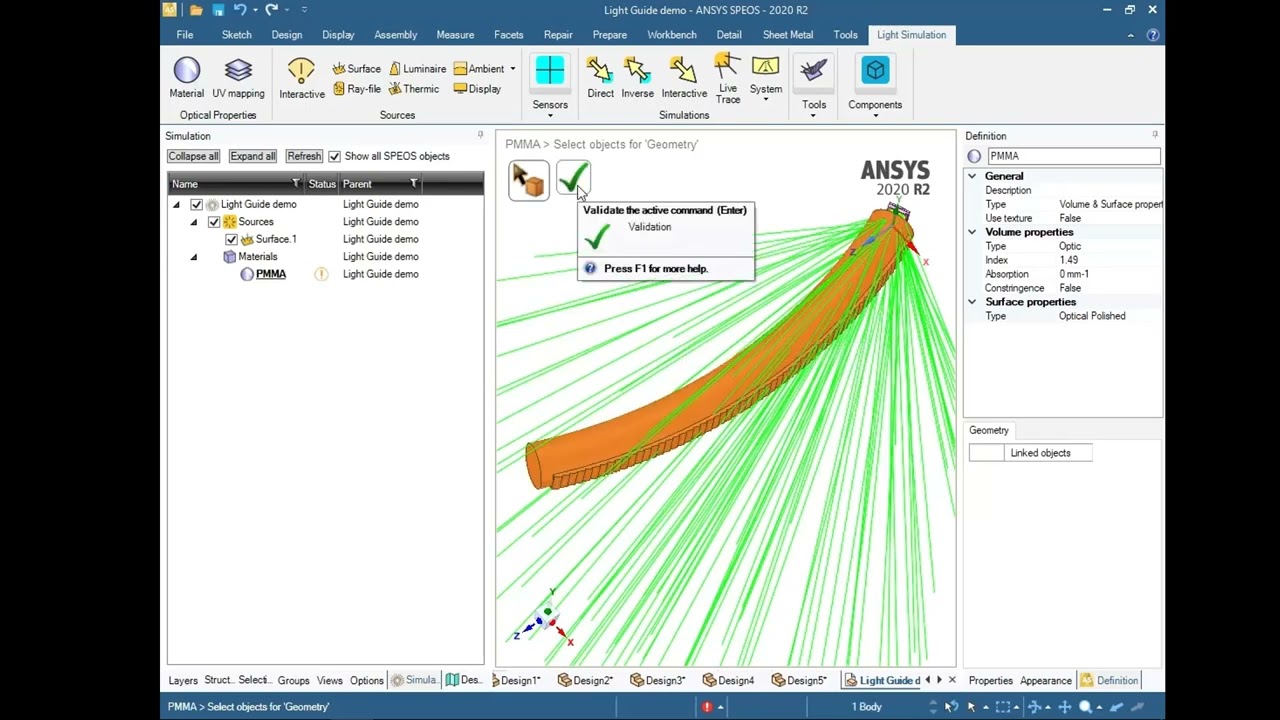
Task: Click the Sensors icon
Action: coord(550,72)
